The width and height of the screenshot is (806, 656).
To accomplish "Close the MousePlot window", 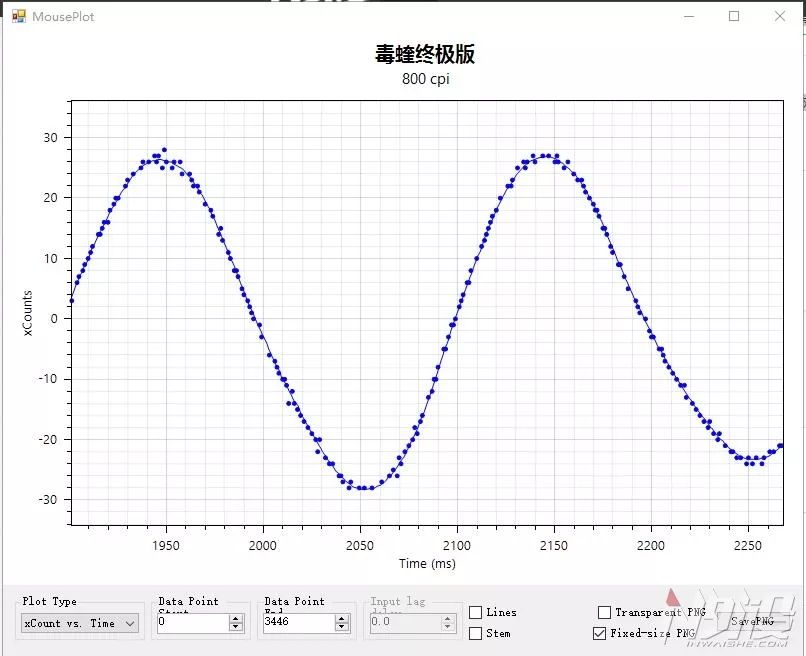I will click(780, 16).
